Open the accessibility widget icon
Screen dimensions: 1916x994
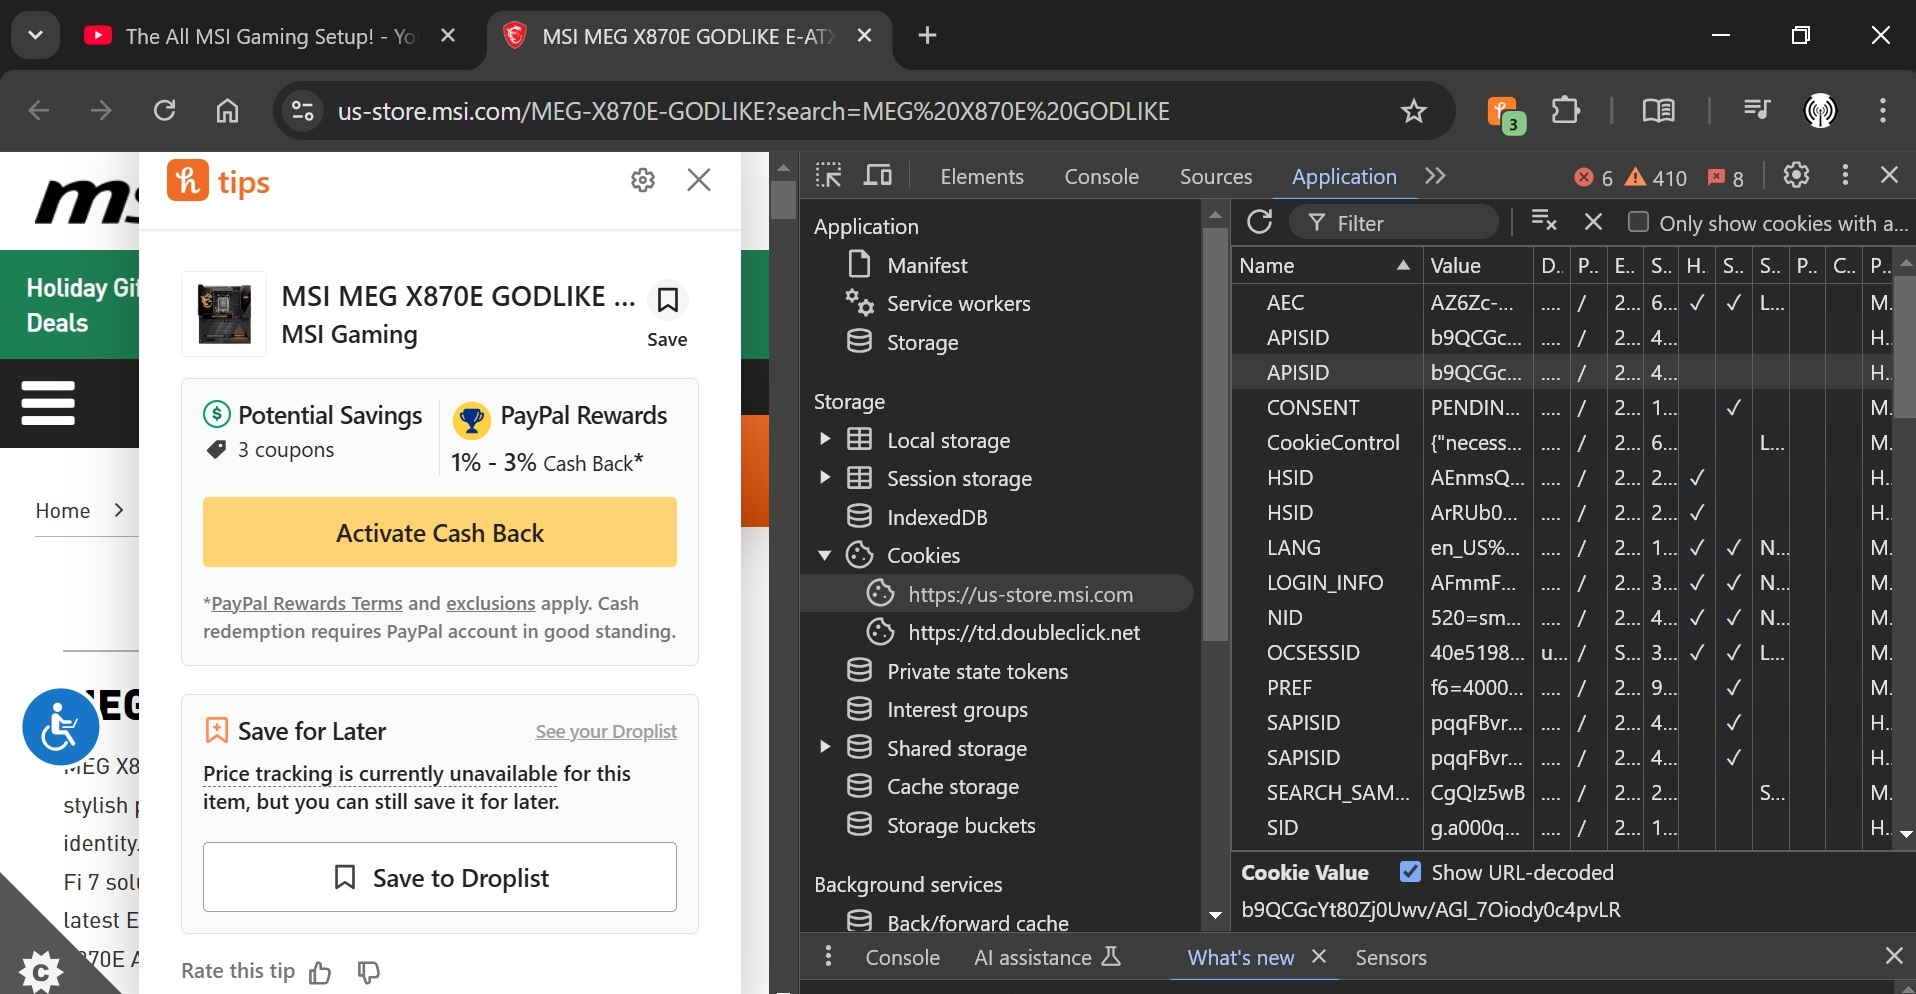tap(60, 727)
